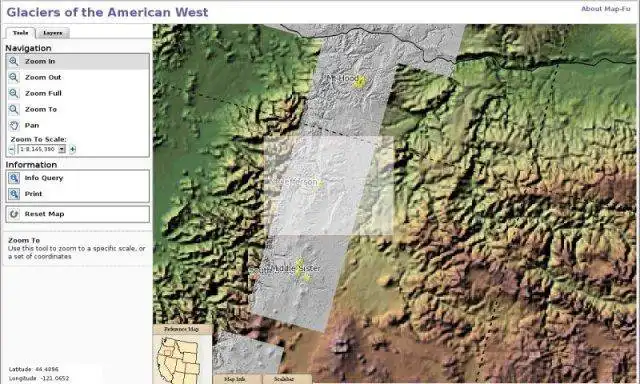The image size is (640, 384).
Task: Click the Zoom To magnifier icon
Action: pos(13,109)
